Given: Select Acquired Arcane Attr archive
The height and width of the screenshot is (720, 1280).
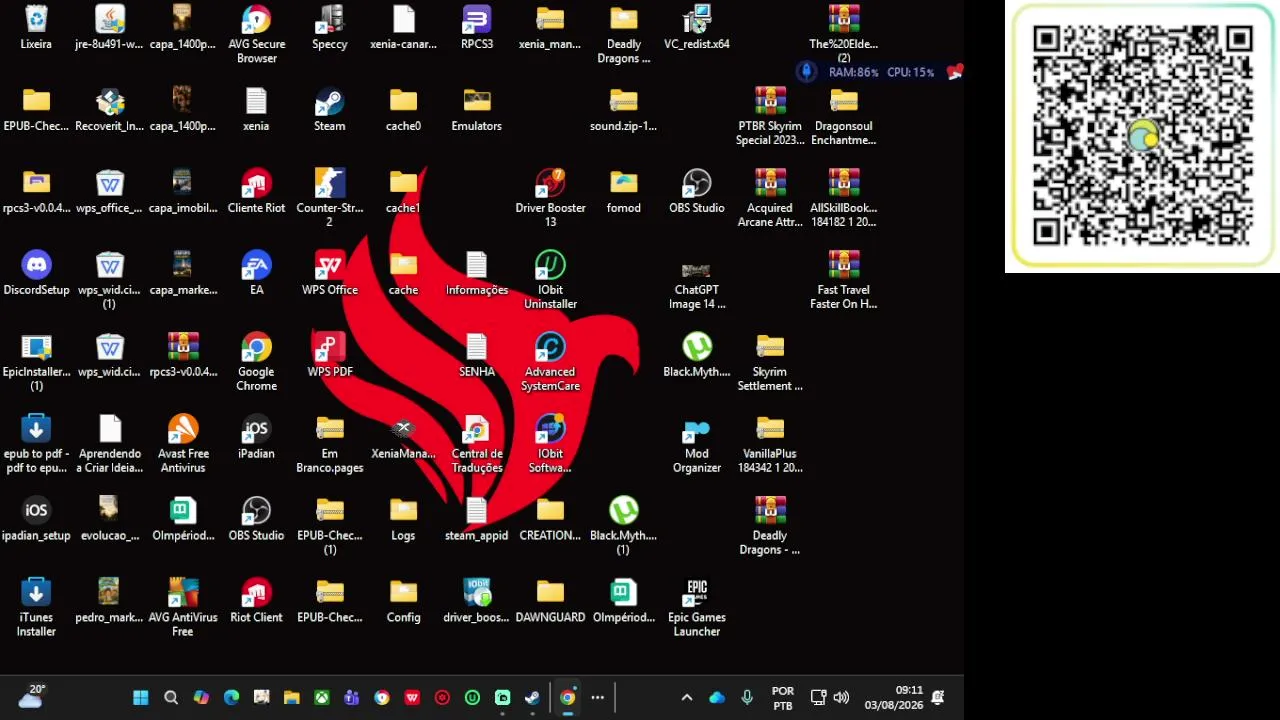Looking at the screenshot, I should pyautogui.click(x=770, y=199).
